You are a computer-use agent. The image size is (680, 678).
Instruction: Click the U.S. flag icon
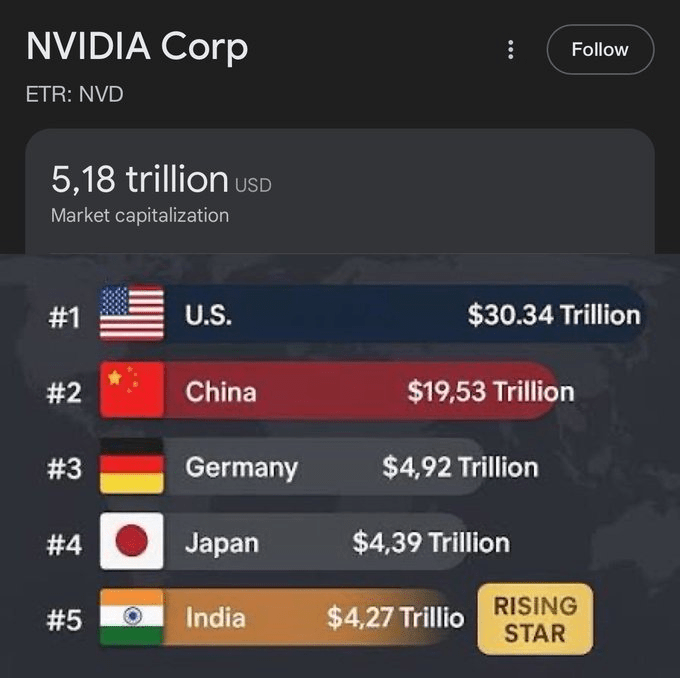pyautogui.click(x=132, y=314)
